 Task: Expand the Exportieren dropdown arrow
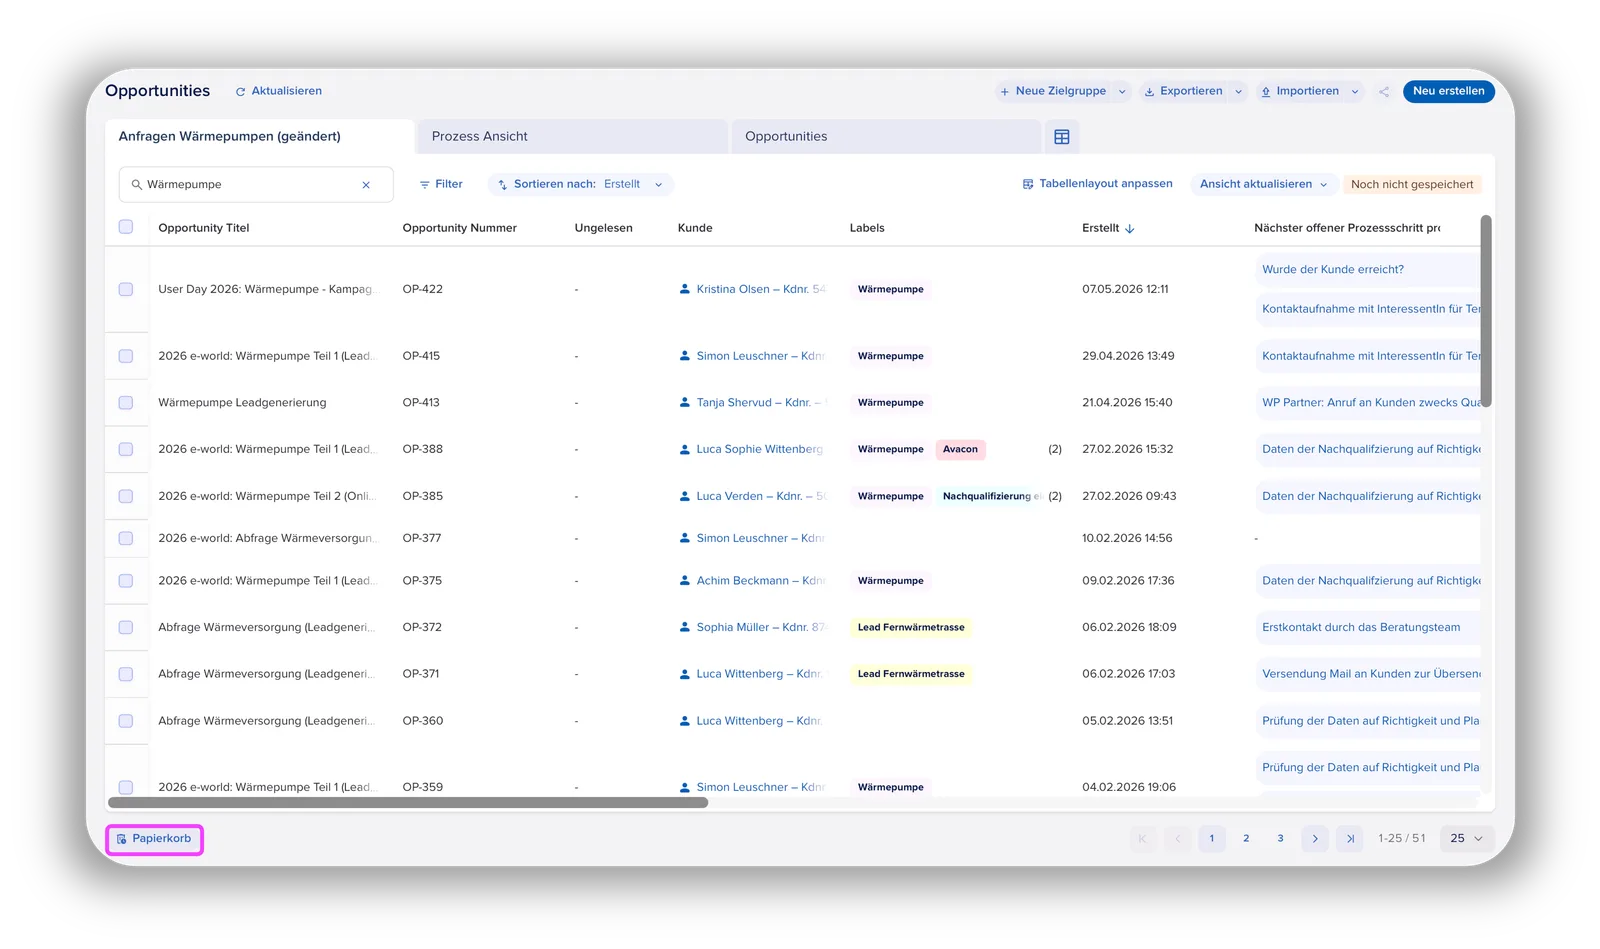1238,92
